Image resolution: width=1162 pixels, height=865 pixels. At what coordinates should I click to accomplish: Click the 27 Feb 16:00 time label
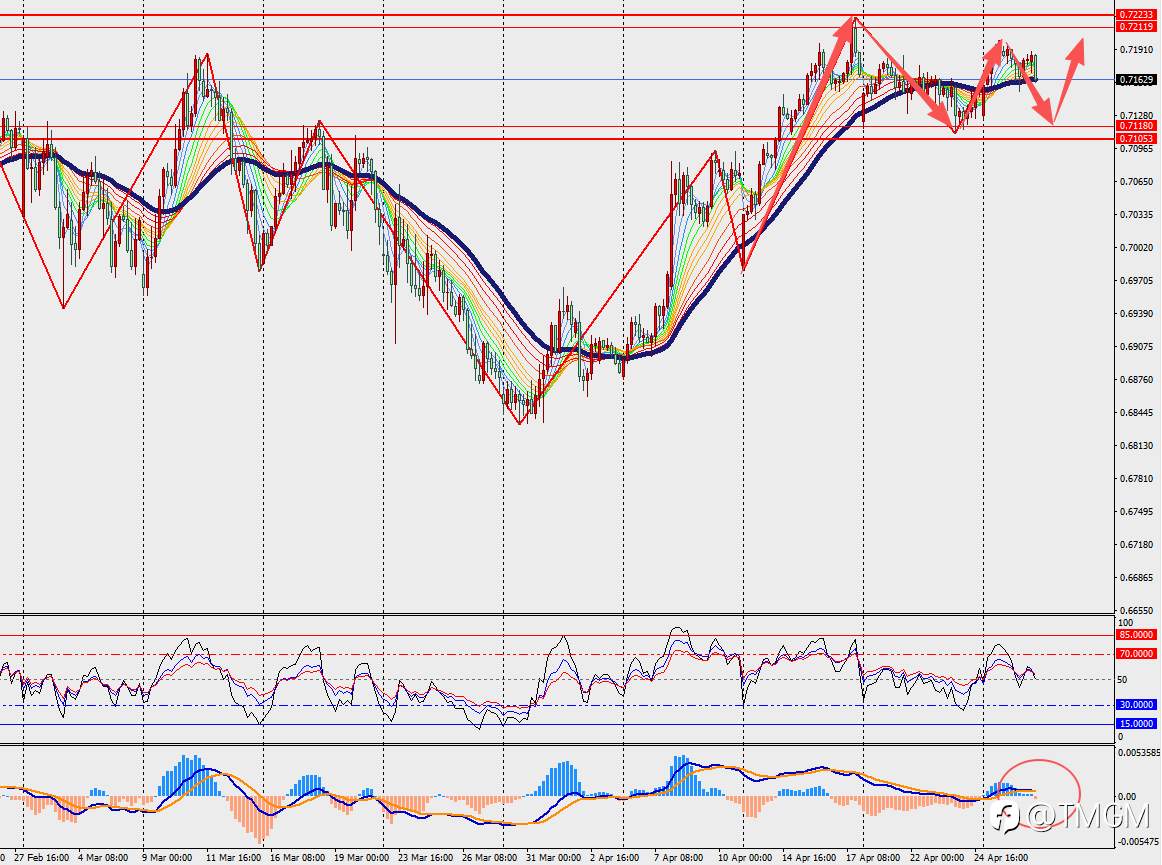click(x=42, y=858)
